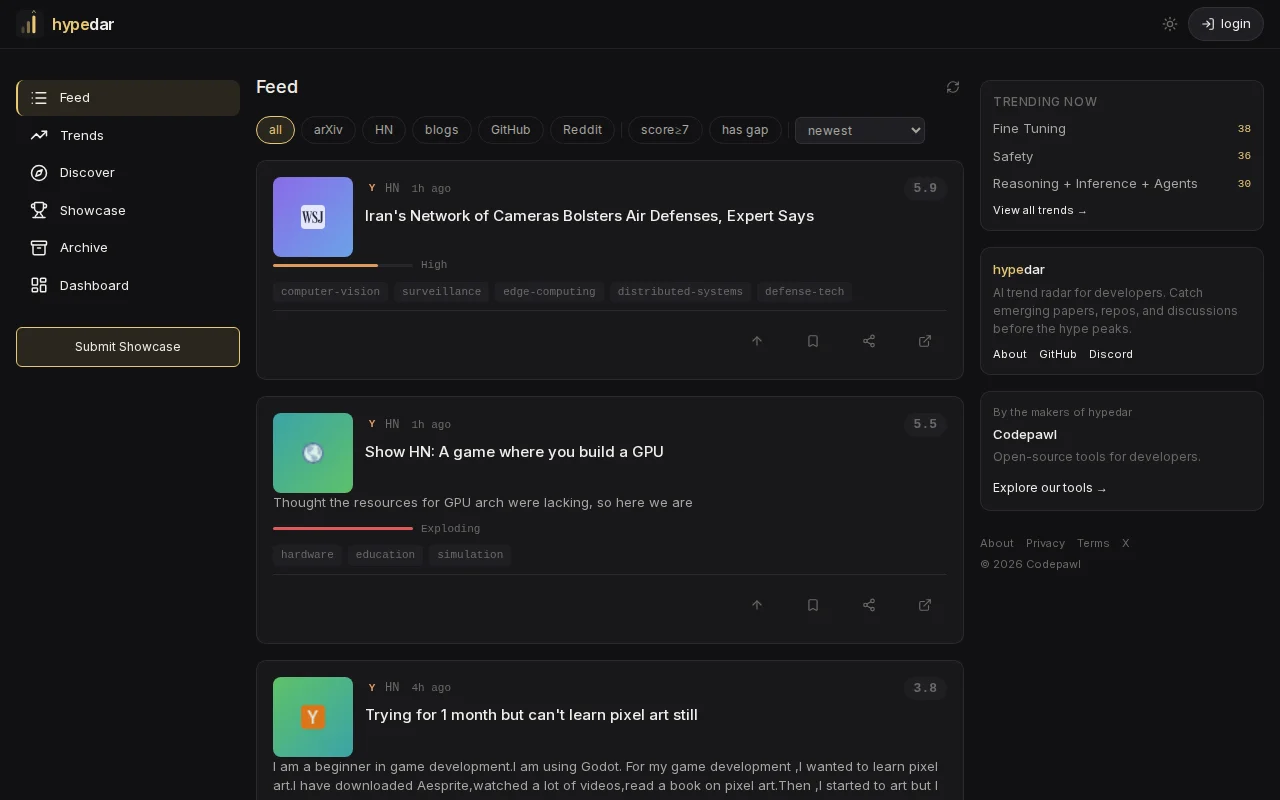Open the 'newest' sort dropdown
Screen dimensions: 1280x800
(x=860, y=130)
